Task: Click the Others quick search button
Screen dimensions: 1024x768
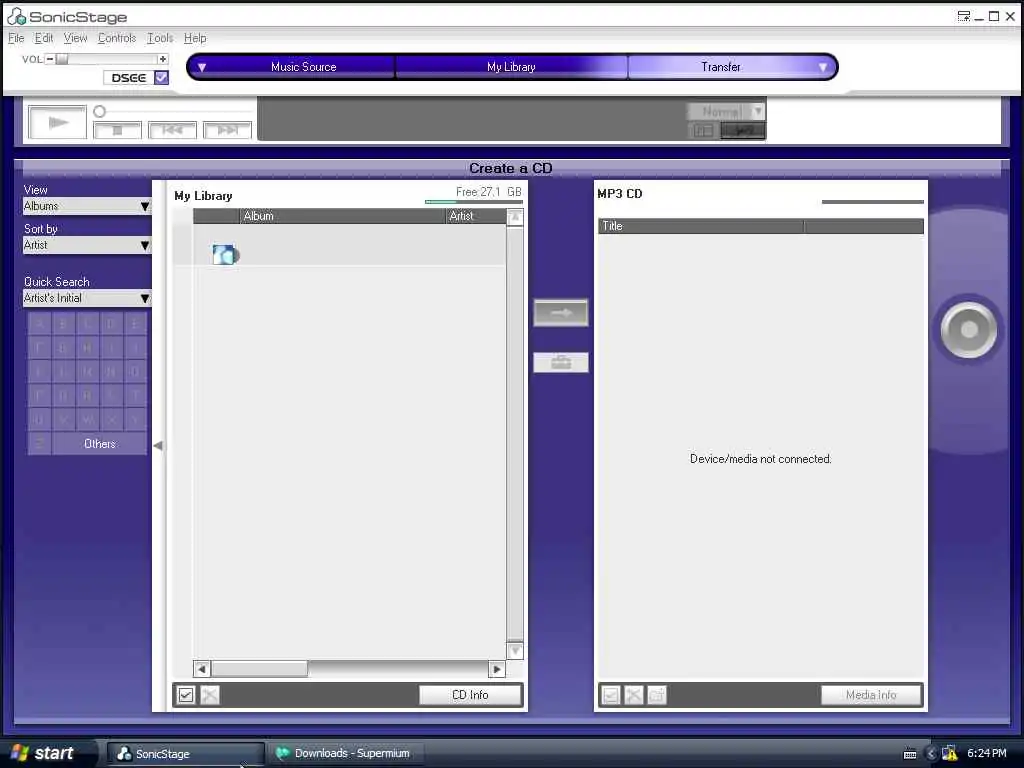Action: coord(100,444)
